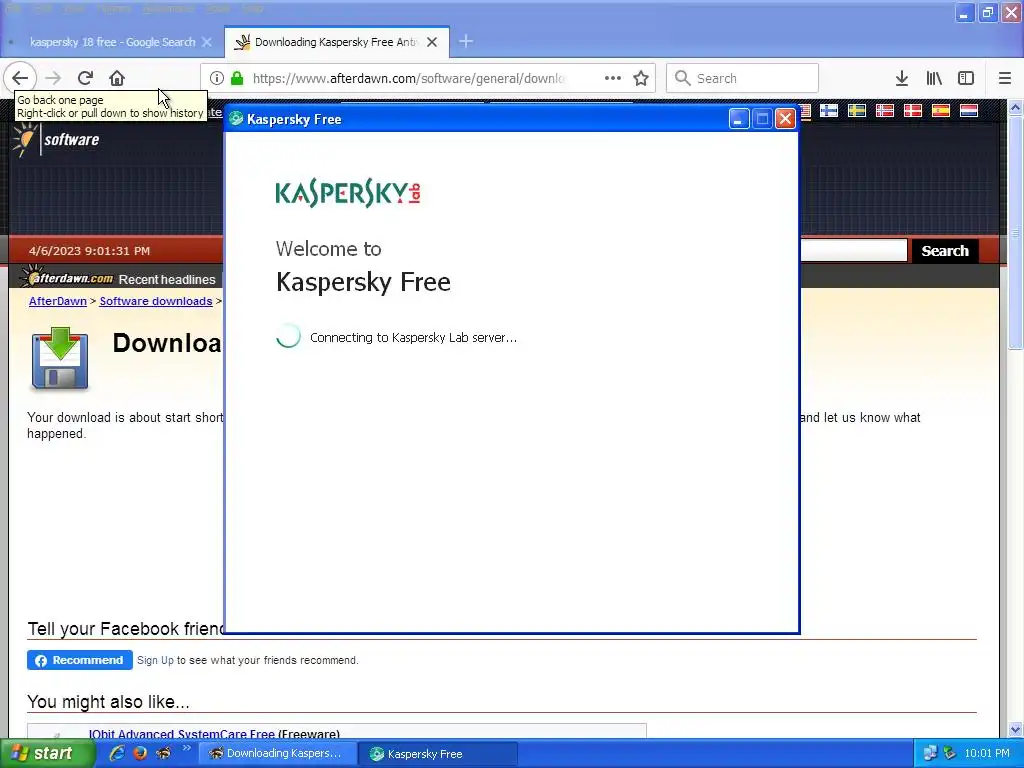Click the website Search button
The image size is (1024, 768).
[945, 251]
